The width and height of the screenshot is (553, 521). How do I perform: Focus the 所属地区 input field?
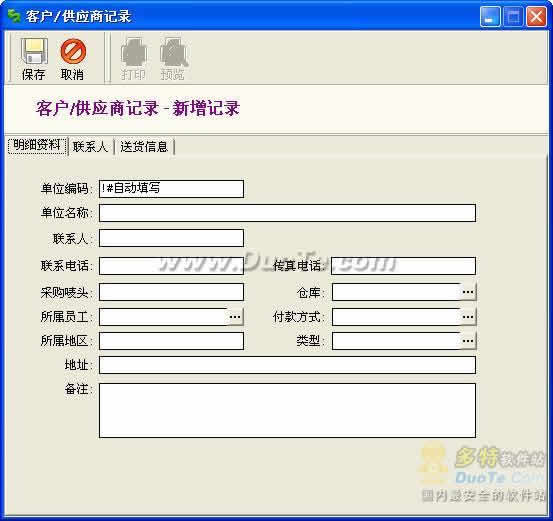(x=171, y=341)
